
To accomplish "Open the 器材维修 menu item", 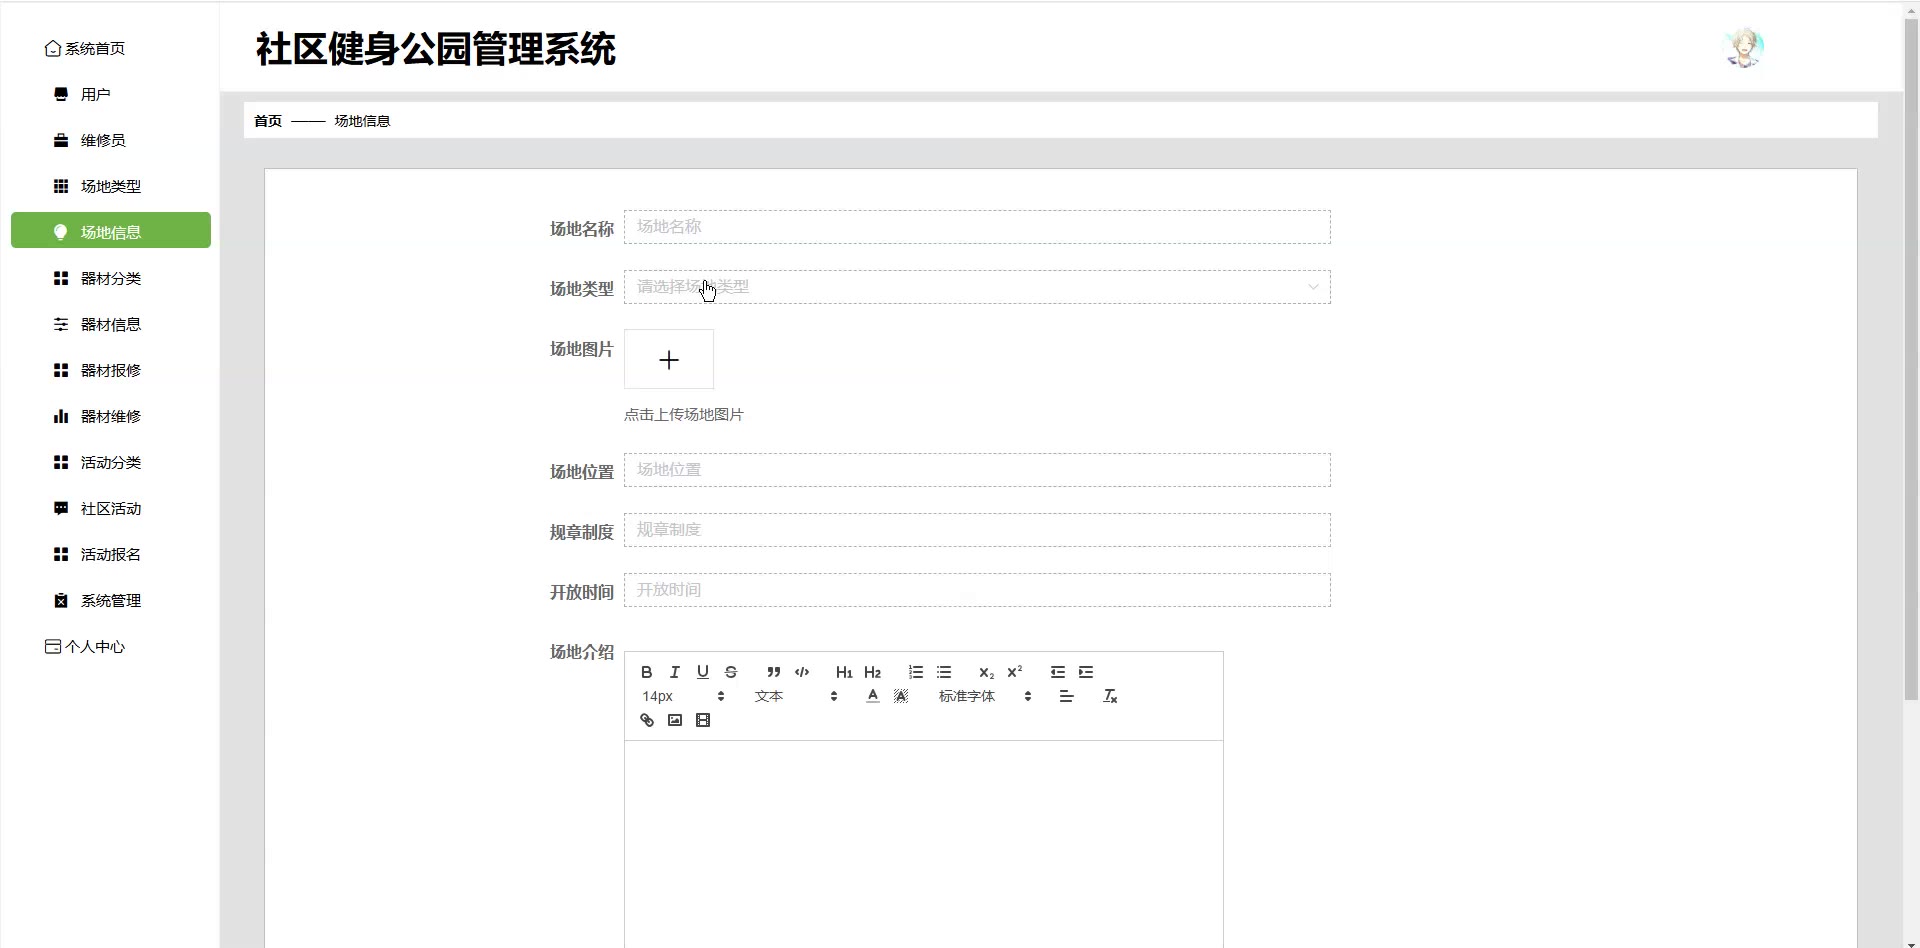I will click(x=111, y=416).
